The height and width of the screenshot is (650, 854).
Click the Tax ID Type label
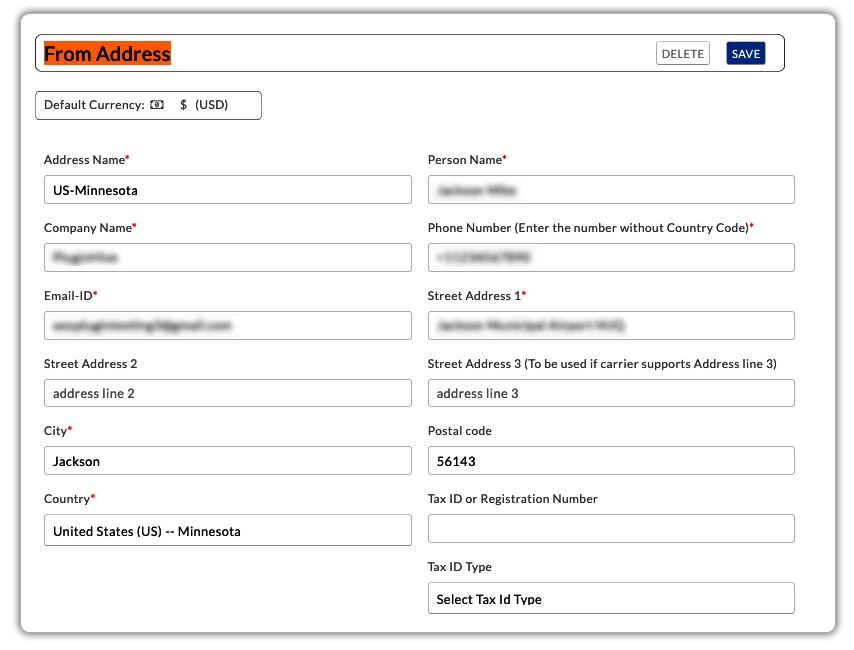[x=460, y=567]
